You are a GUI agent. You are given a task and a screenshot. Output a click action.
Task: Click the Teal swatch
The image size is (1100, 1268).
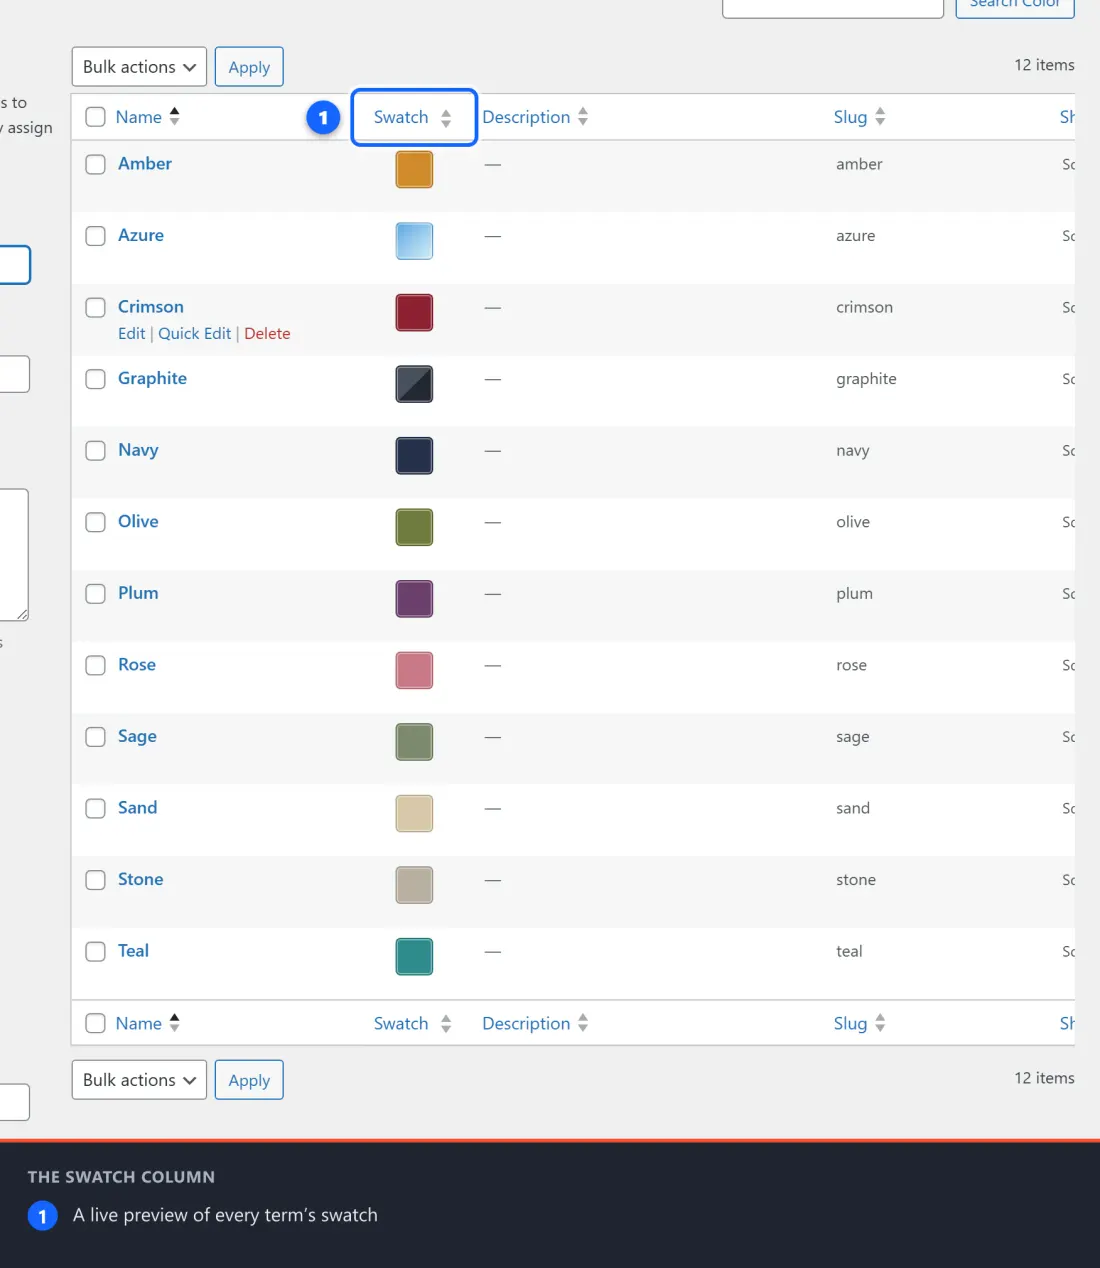click(x=414, y=956)
